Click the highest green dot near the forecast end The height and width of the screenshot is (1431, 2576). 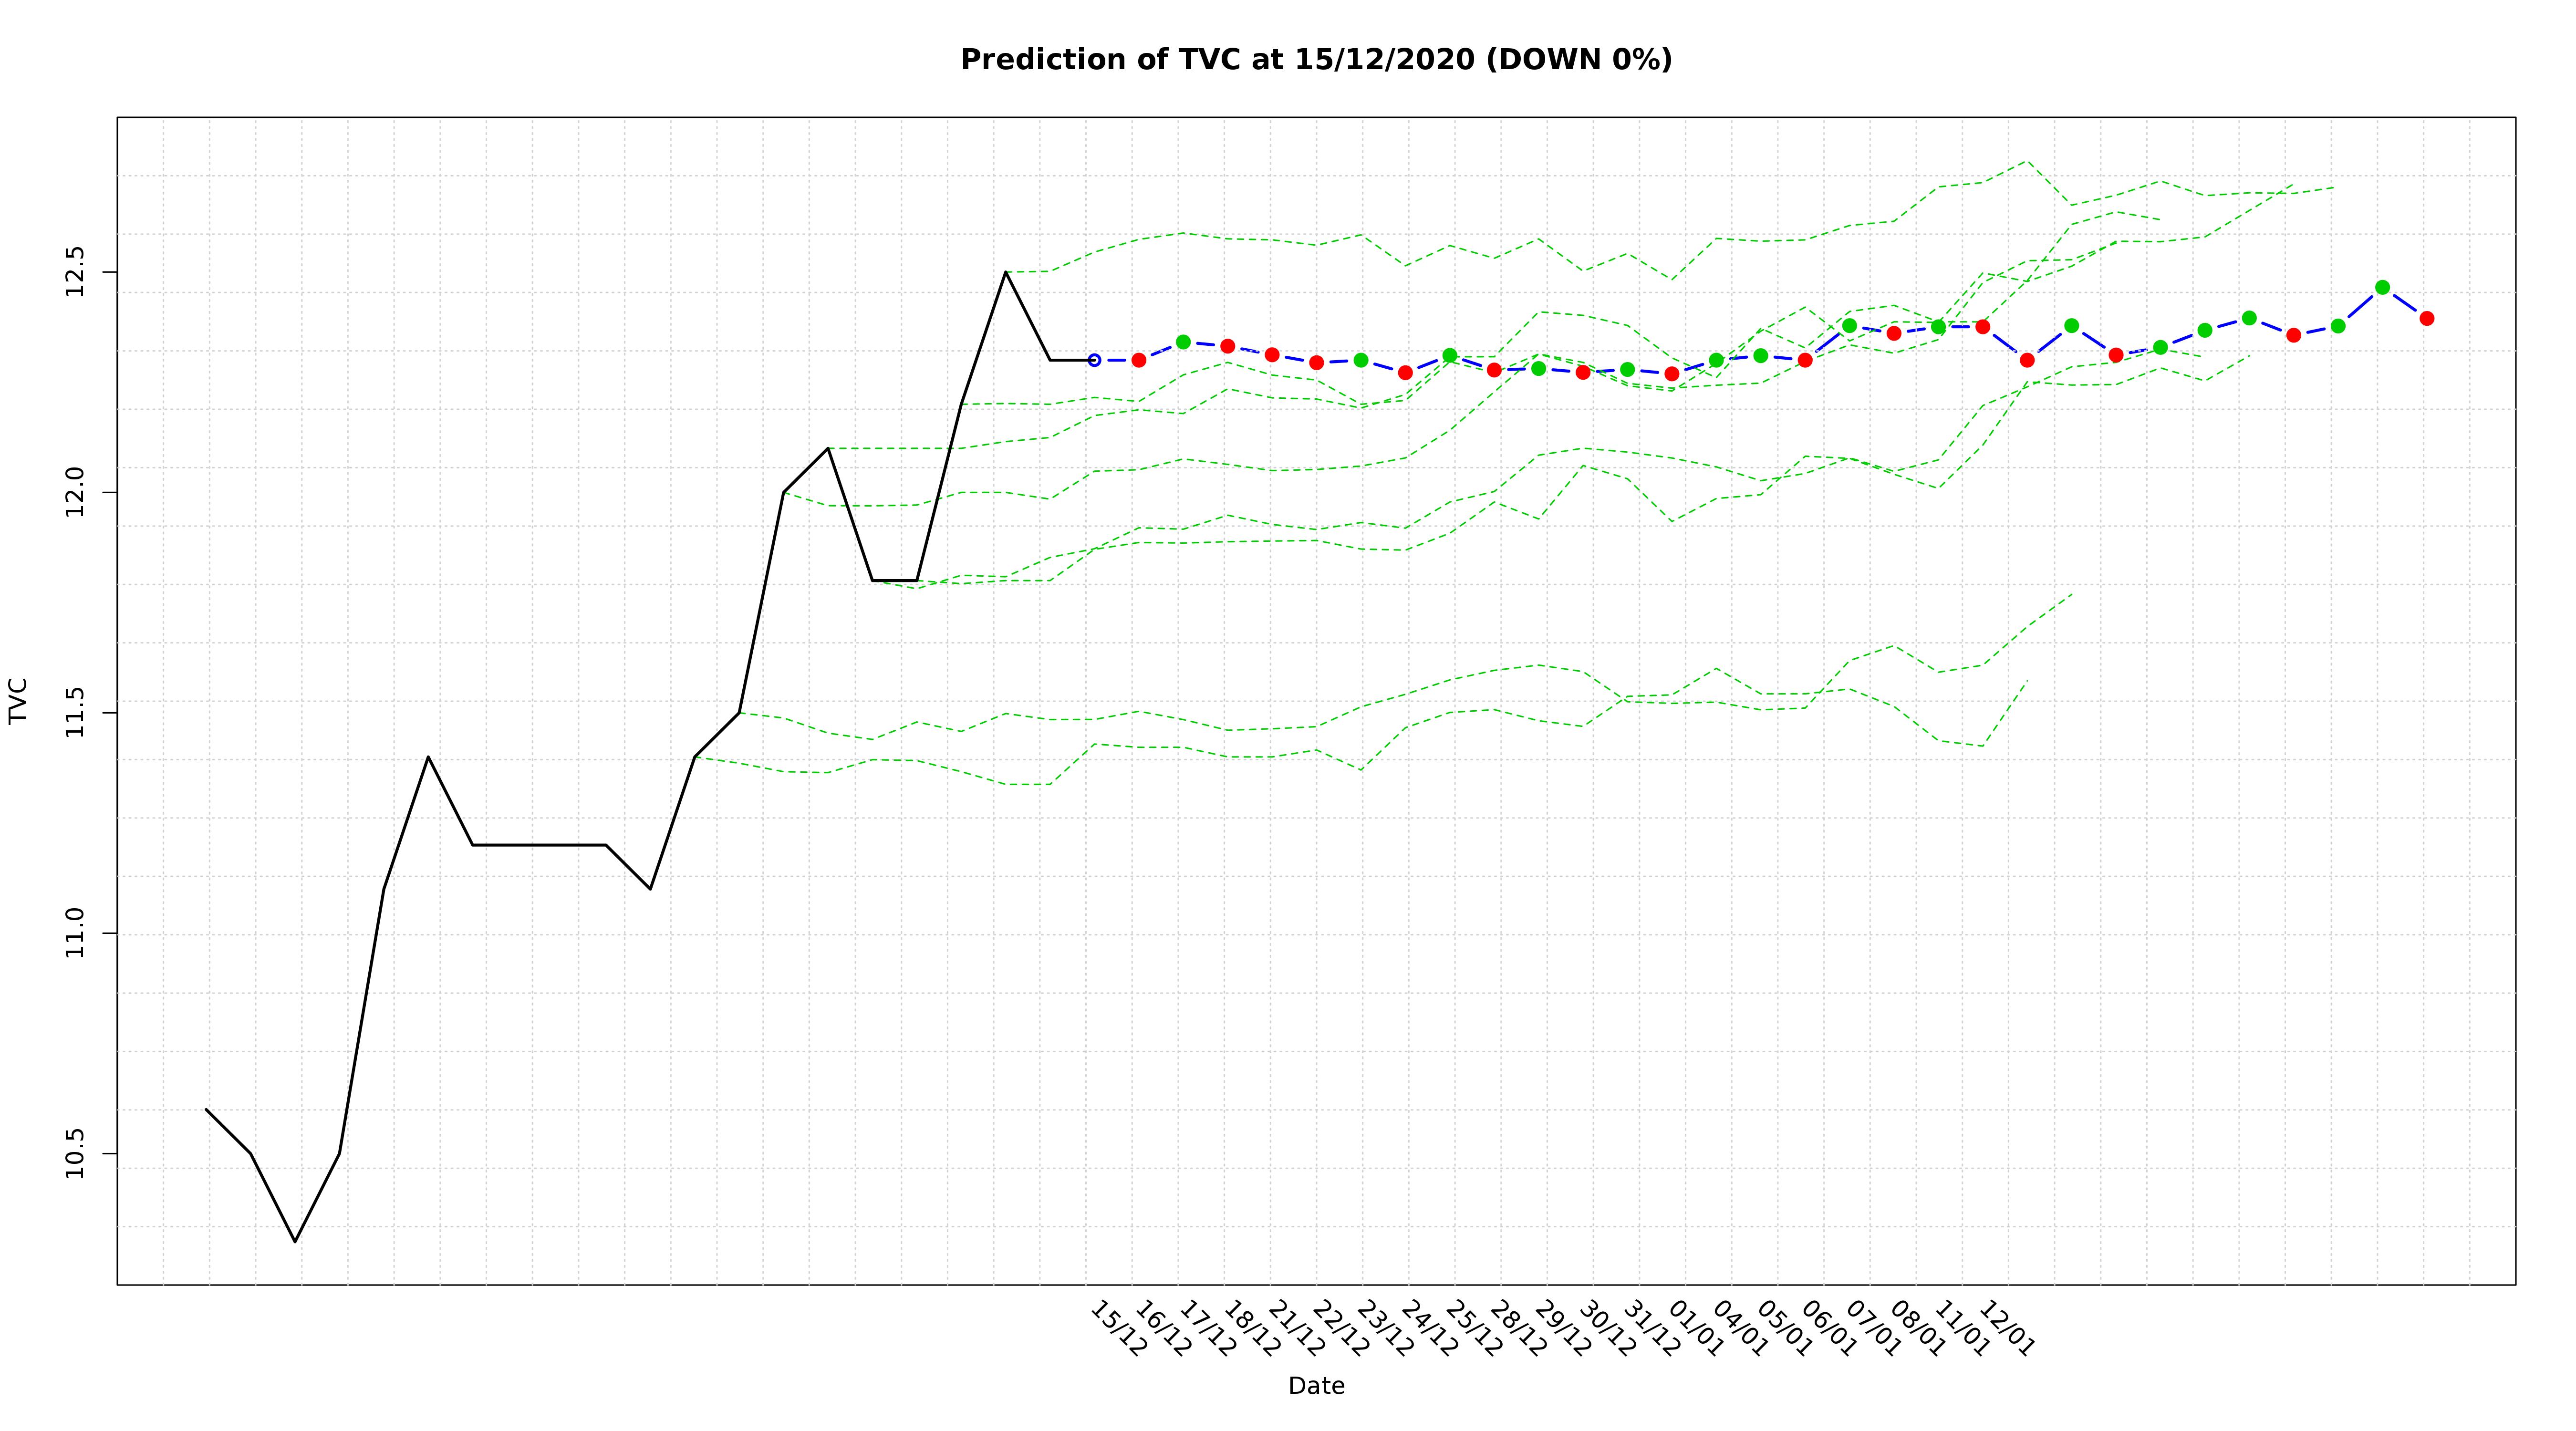click(2382, 287)
